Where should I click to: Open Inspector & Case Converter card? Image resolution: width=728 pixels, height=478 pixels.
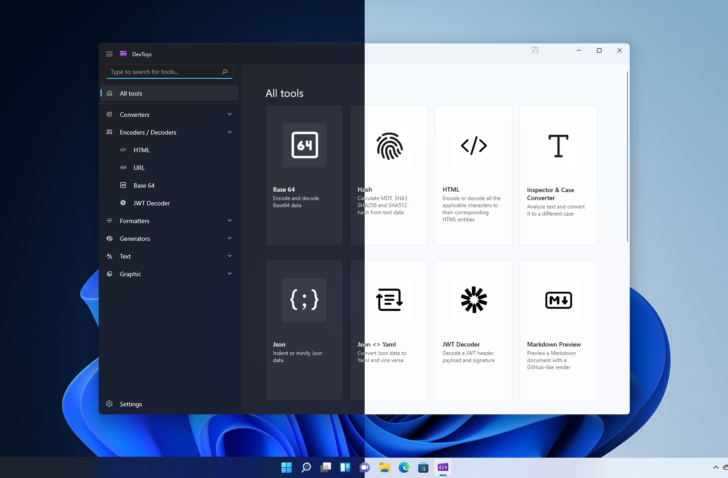558,175
